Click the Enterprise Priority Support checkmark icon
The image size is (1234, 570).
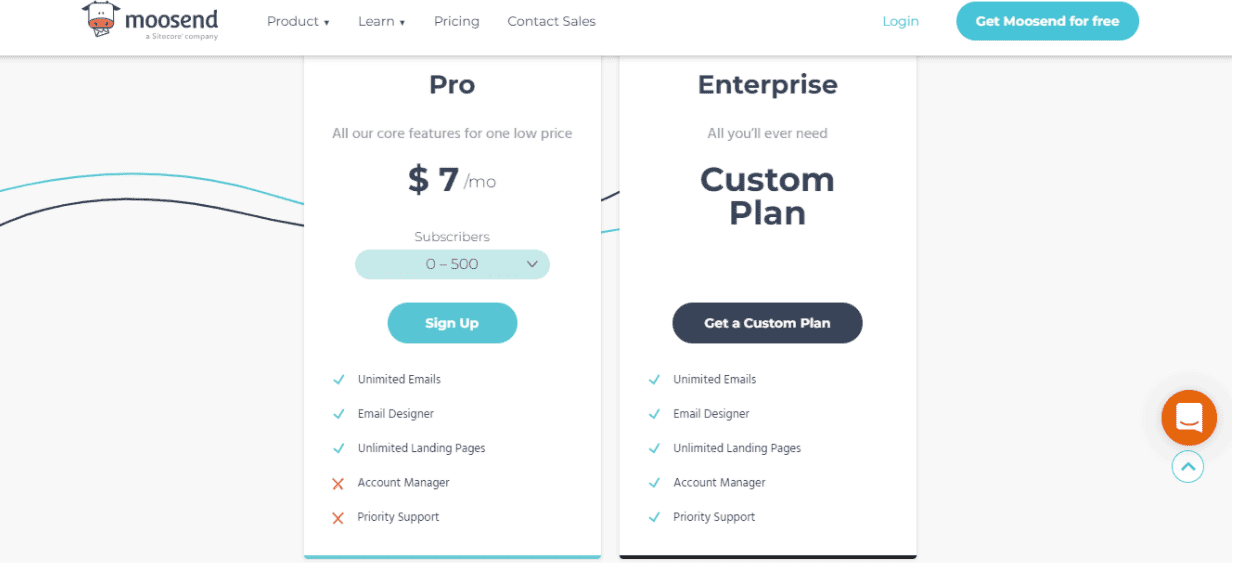[x=654, y=518]
